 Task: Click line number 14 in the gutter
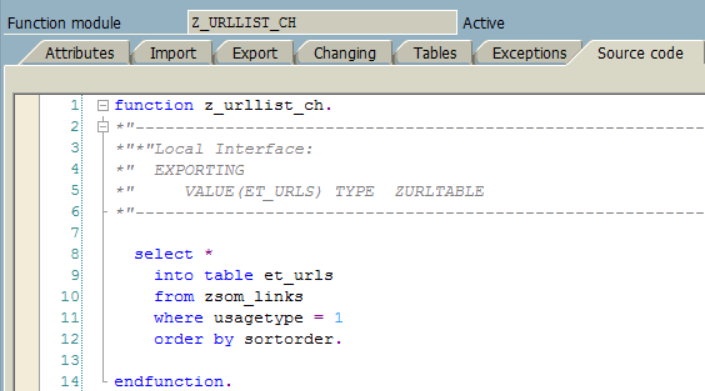[70, 382]
